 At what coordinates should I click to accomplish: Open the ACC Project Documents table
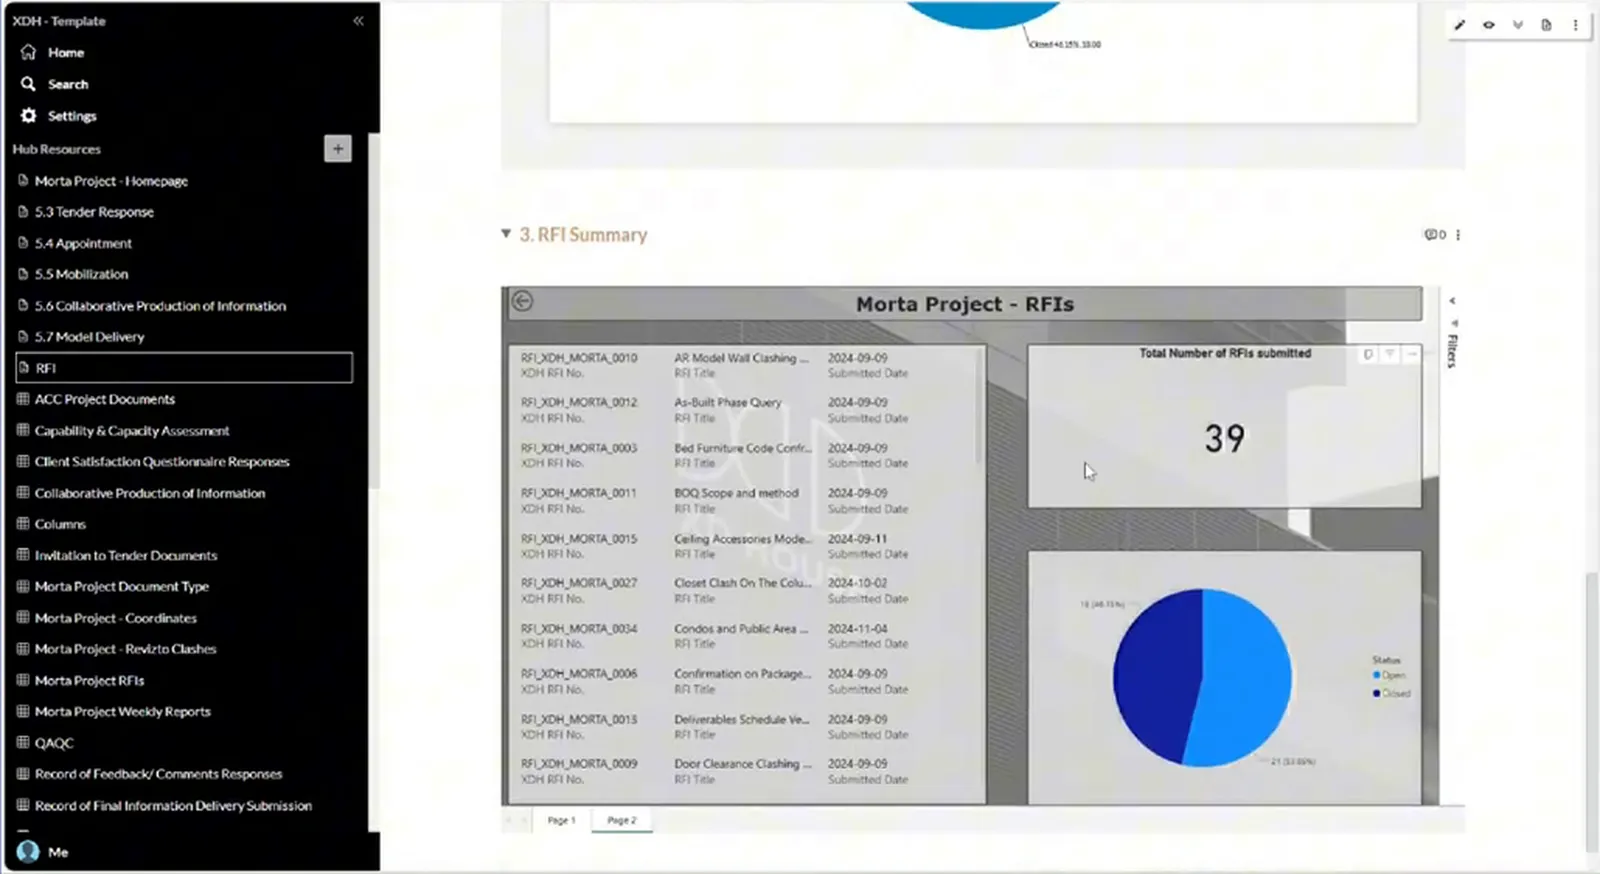pos(104,399)
